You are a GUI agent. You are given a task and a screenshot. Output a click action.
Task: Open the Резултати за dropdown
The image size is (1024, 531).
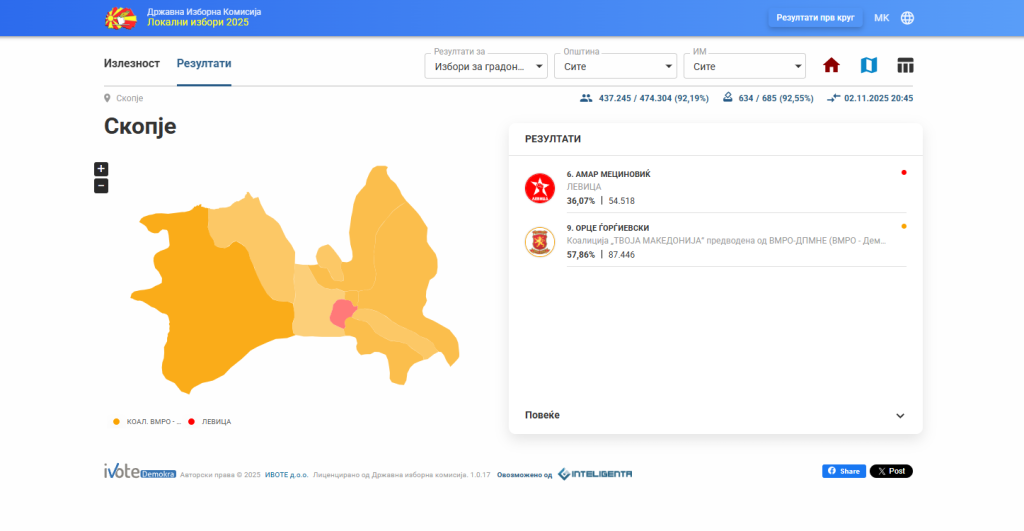pos(486,67)
